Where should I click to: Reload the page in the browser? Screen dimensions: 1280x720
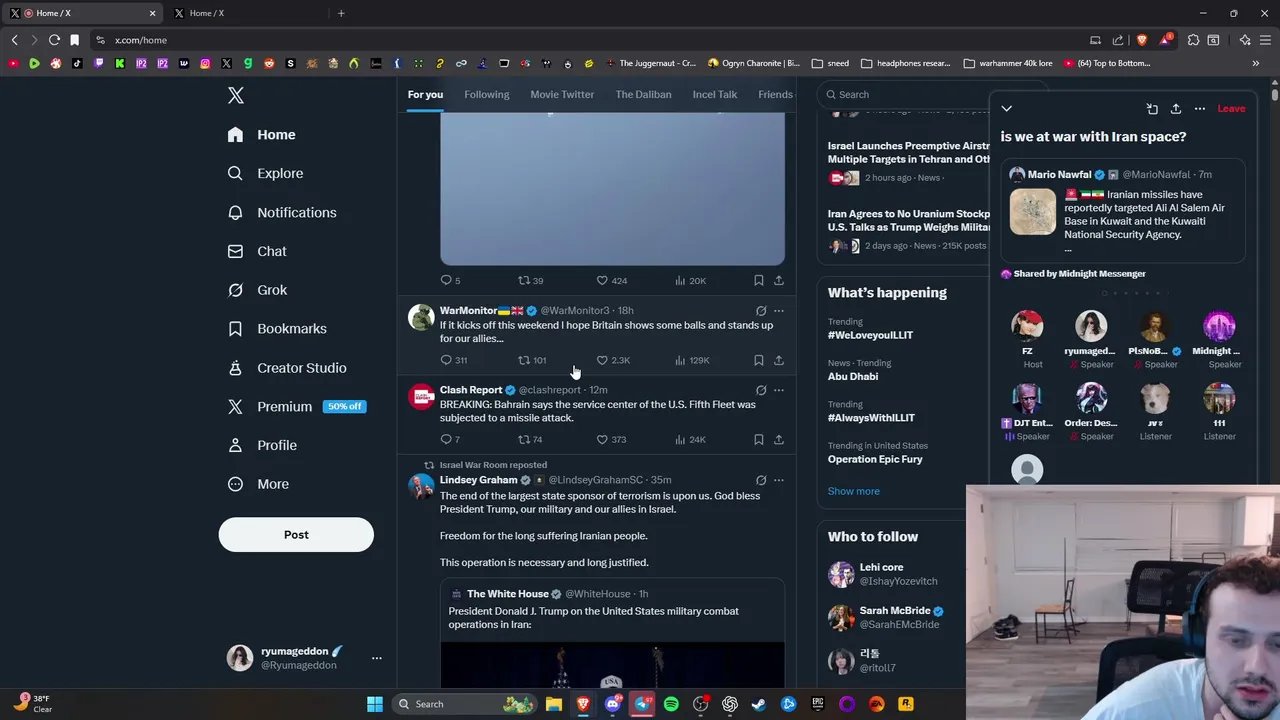[54, 40]
